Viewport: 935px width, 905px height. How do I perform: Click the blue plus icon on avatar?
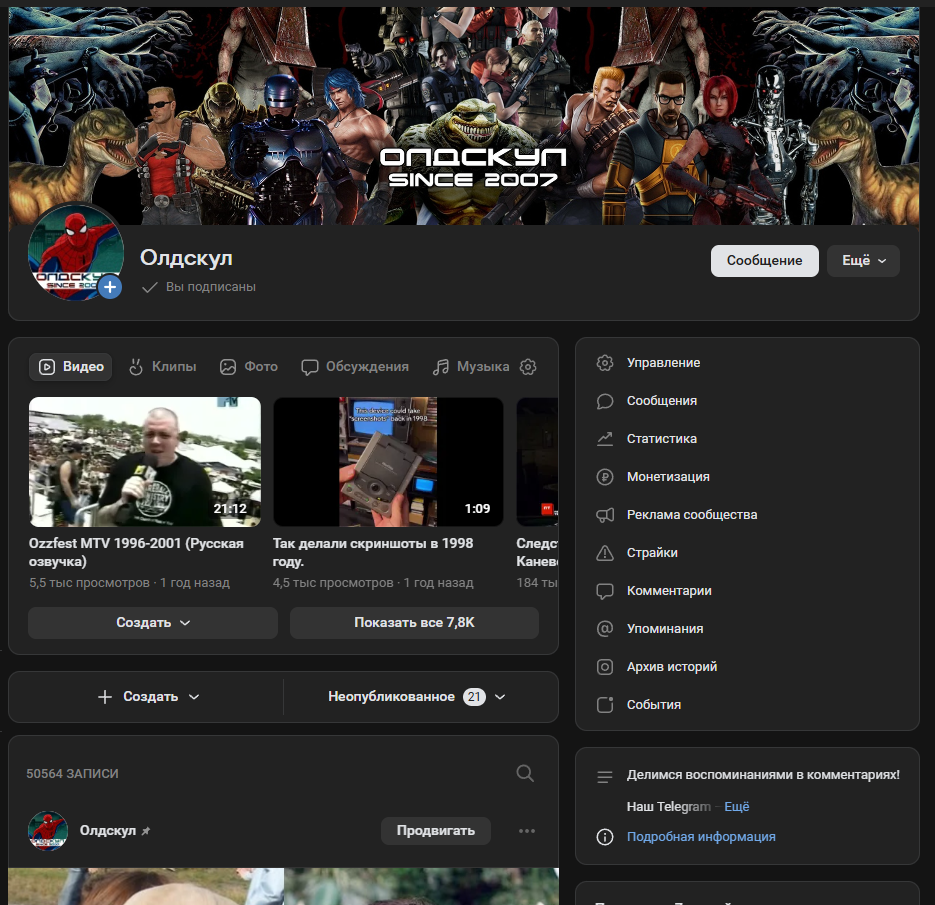pos(110,287)
